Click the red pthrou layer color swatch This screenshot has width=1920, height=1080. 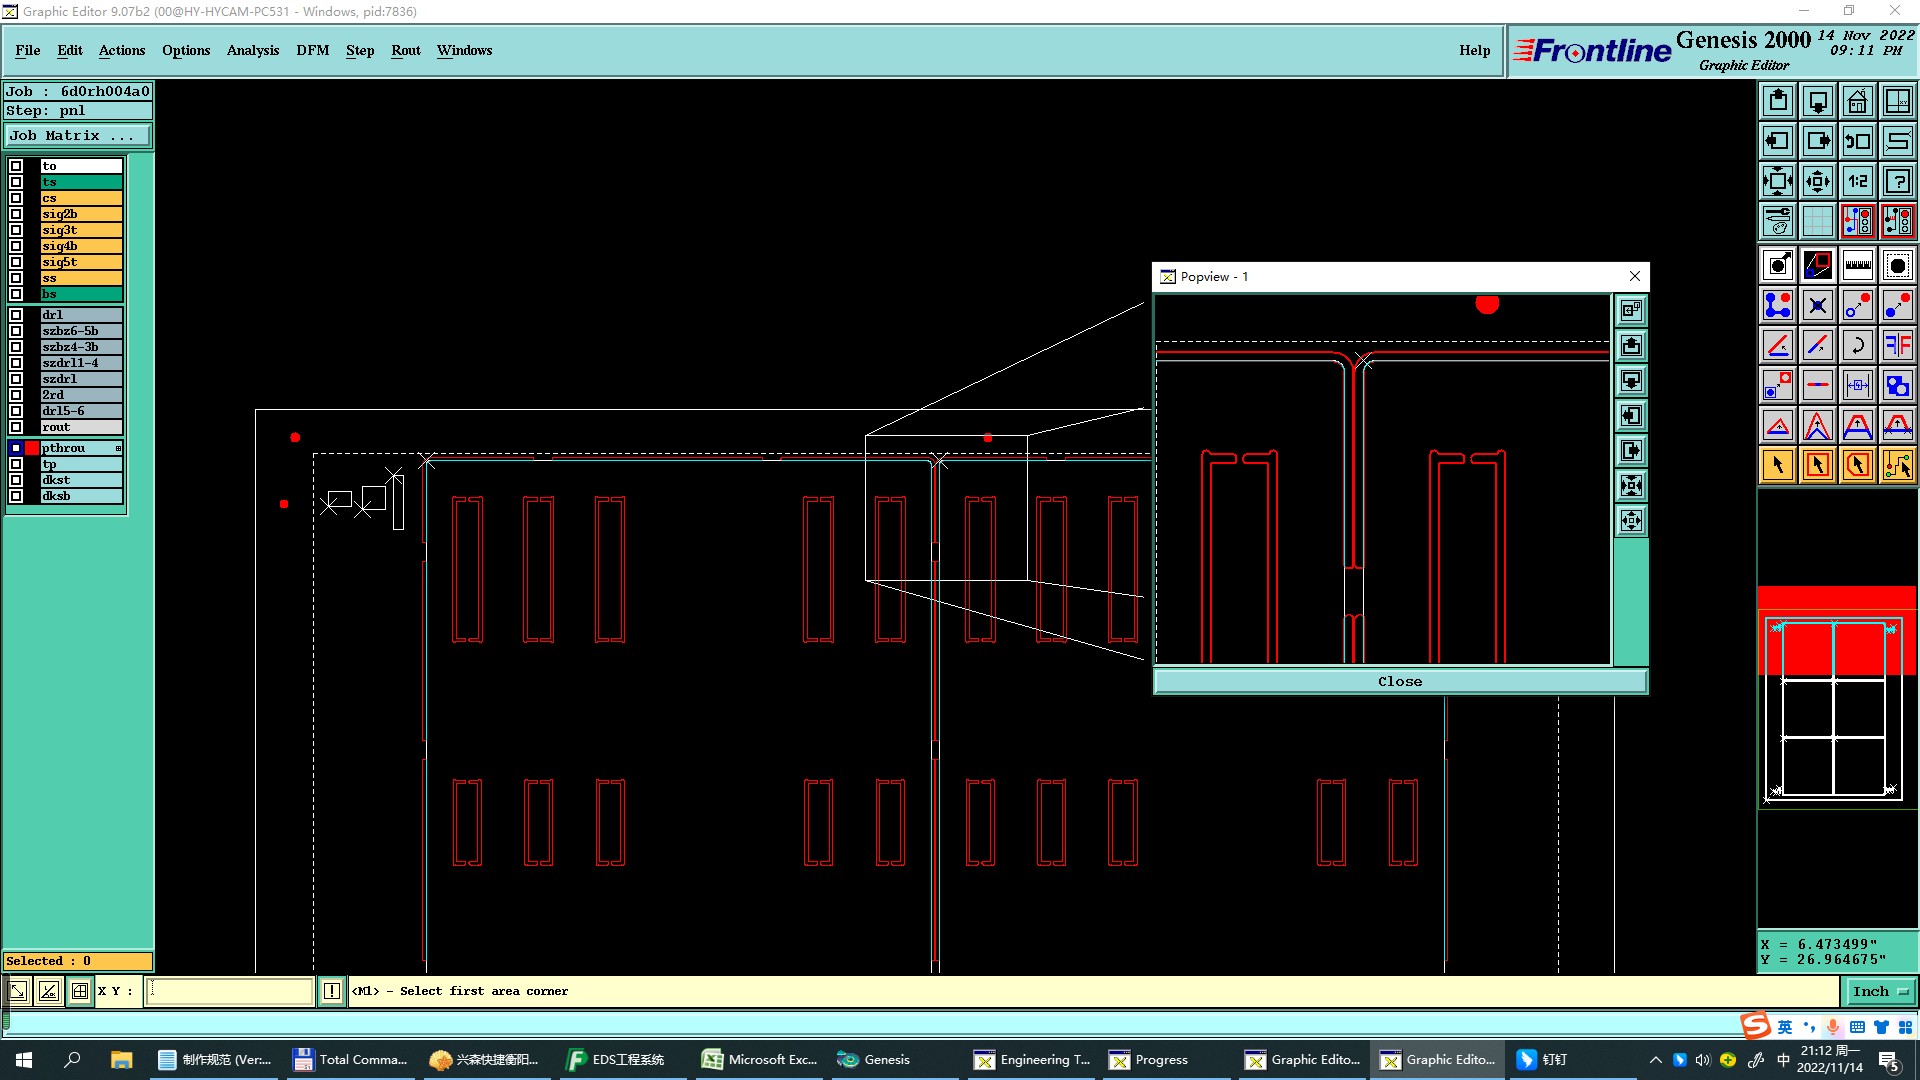(x=32, y=448)
